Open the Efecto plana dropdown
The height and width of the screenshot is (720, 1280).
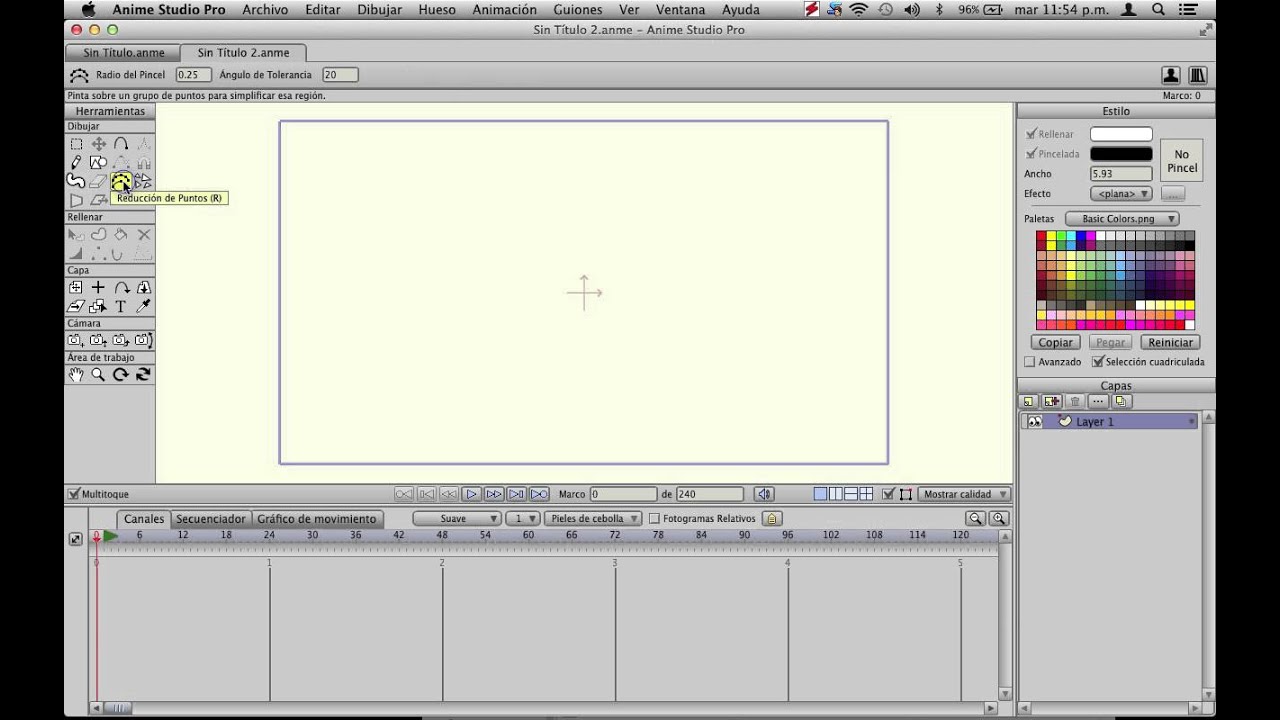tap(1121, 194)
